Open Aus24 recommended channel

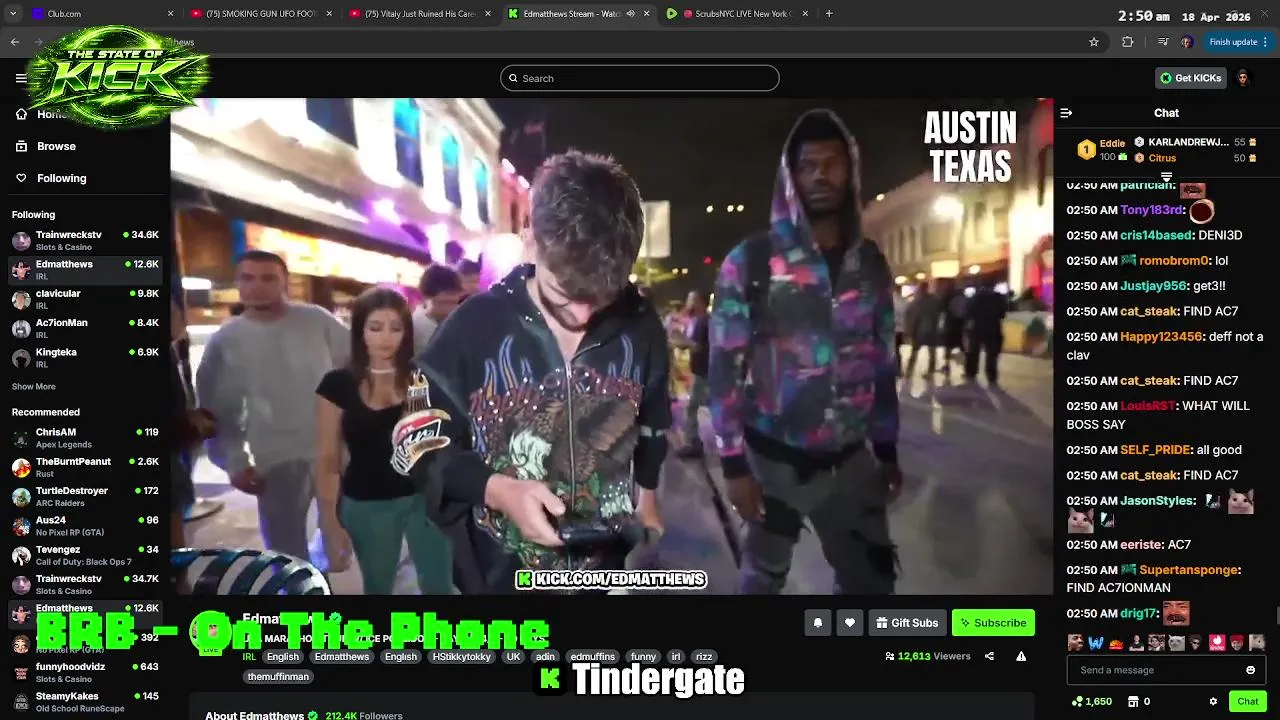[85, 526]
